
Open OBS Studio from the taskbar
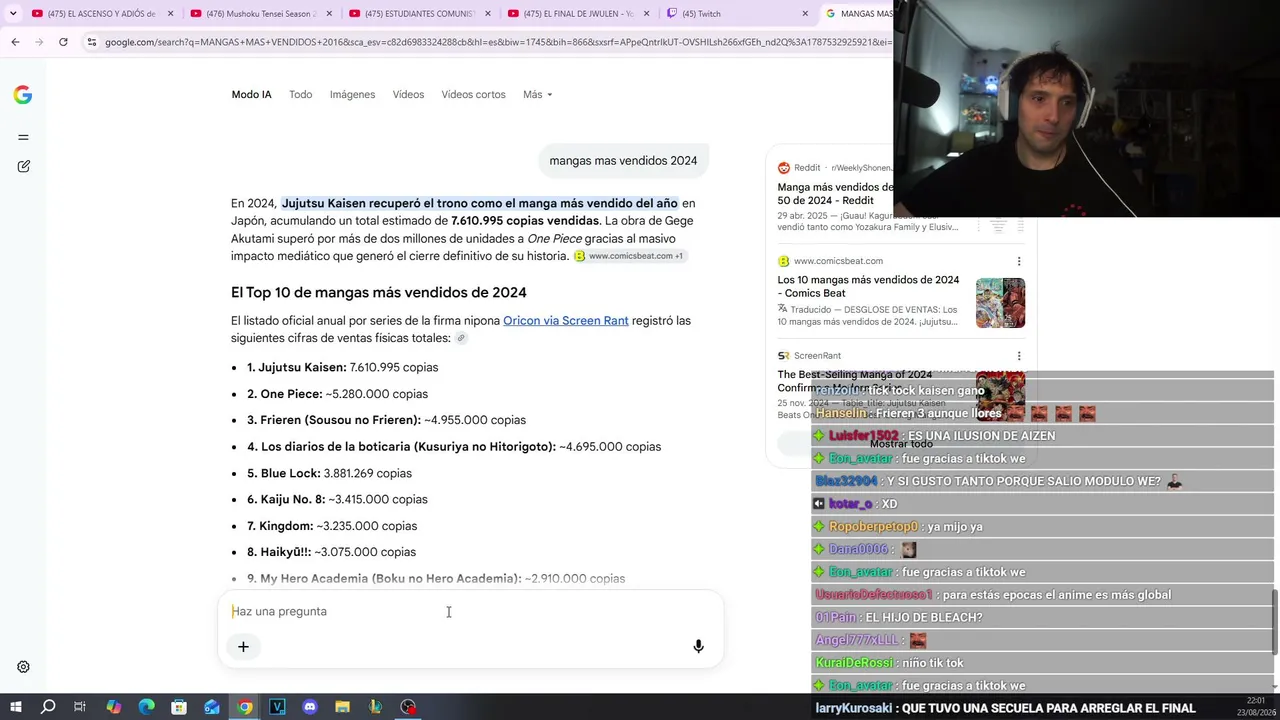coord(408,707)
